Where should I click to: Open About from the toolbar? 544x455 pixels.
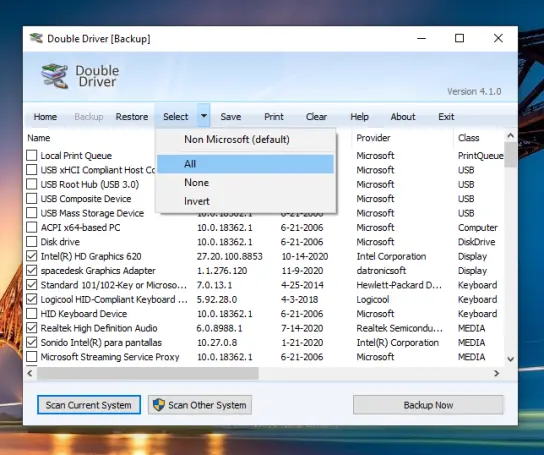pos(403,117)
